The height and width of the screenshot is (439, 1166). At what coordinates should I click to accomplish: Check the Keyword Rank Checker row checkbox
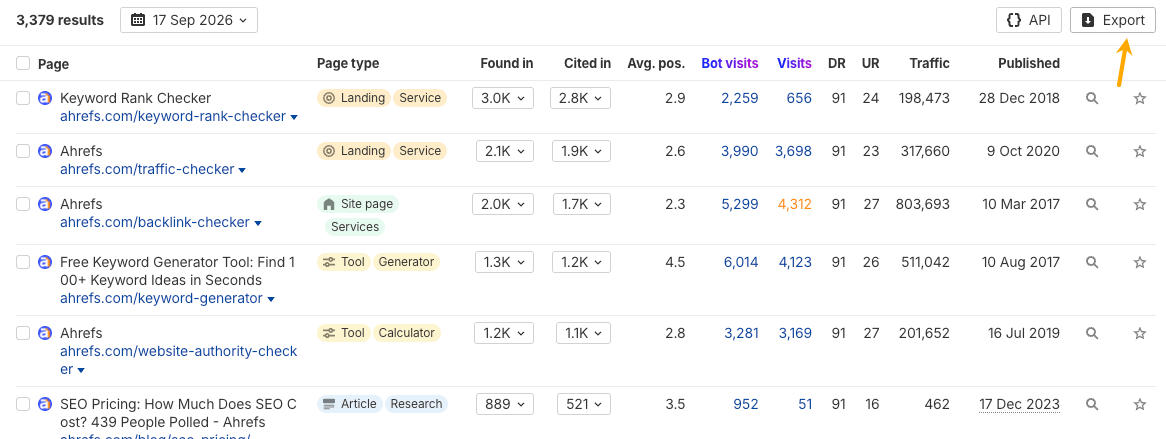(23, 98)
